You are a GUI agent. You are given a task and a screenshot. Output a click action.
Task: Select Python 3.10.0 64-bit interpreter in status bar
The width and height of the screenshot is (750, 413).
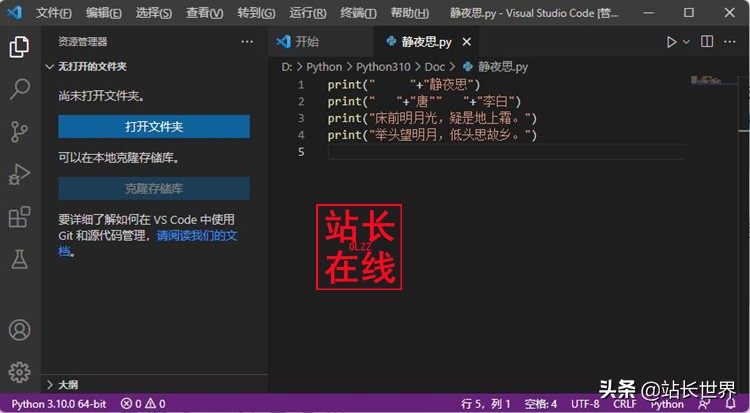(58, 404)
